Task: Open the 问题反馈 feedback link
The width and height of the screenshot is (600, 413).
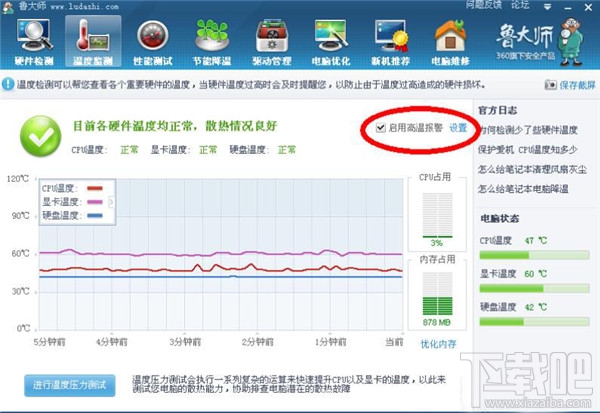Action: click(484, 5)
